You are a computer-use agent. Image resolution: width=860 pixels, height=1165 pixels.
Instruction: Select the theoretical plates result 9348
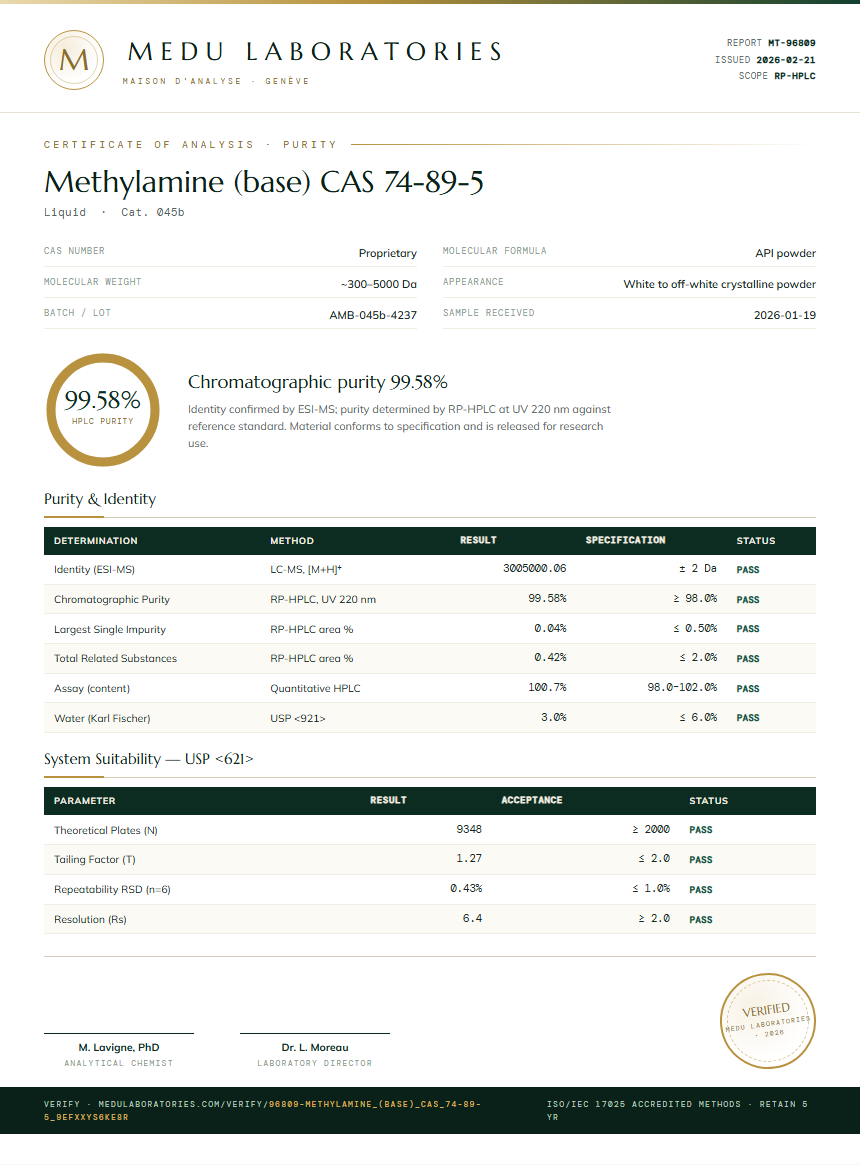pos(469,829)
